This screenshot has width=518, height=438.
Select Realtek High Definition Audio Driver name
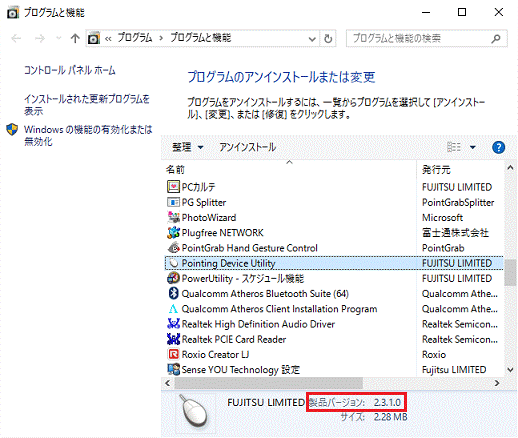coord(258,324)
